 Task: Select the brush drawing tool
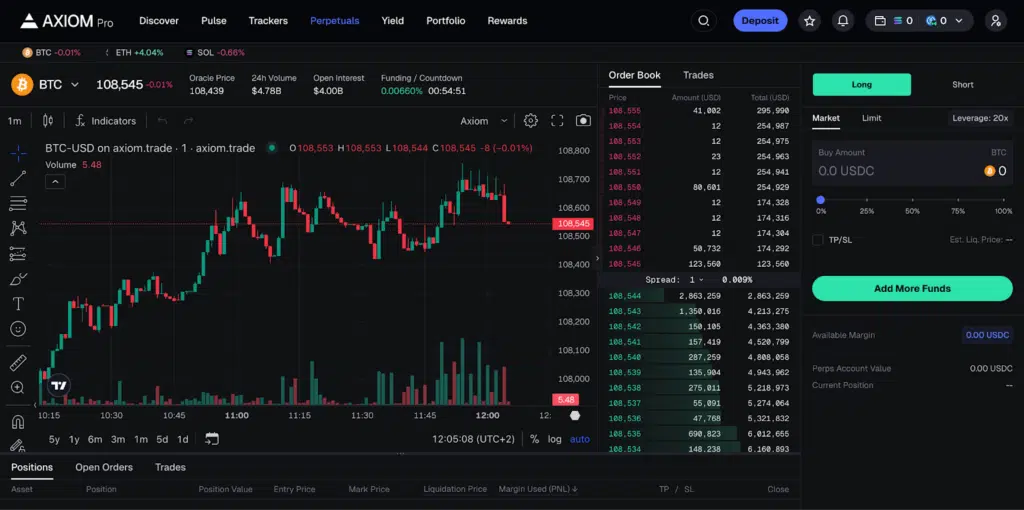[18, 279]
